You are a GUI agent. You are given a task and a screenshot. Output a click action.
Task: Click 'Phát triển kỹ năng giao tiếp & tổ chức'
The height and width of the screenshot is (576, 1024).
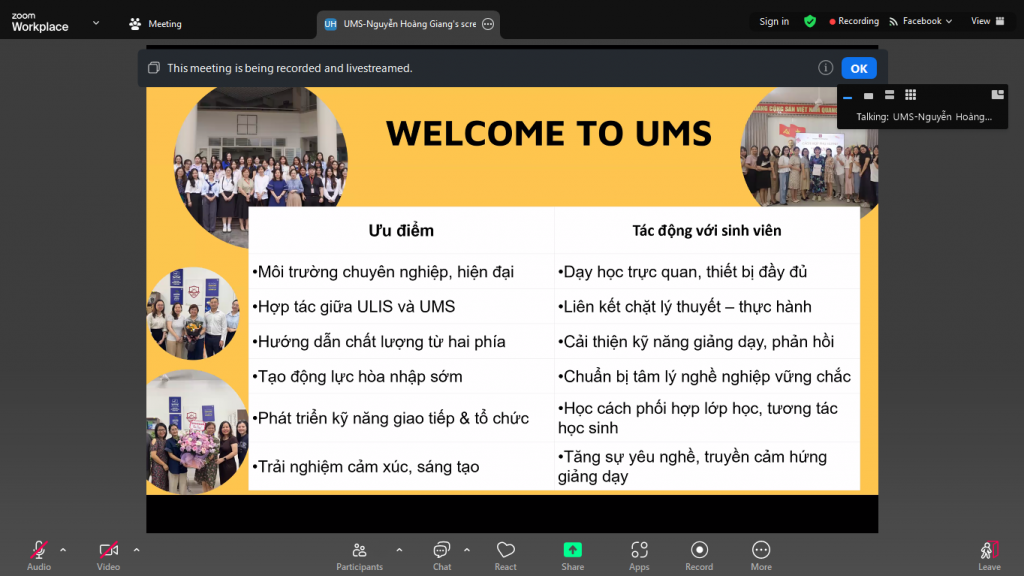coord(391,418)
